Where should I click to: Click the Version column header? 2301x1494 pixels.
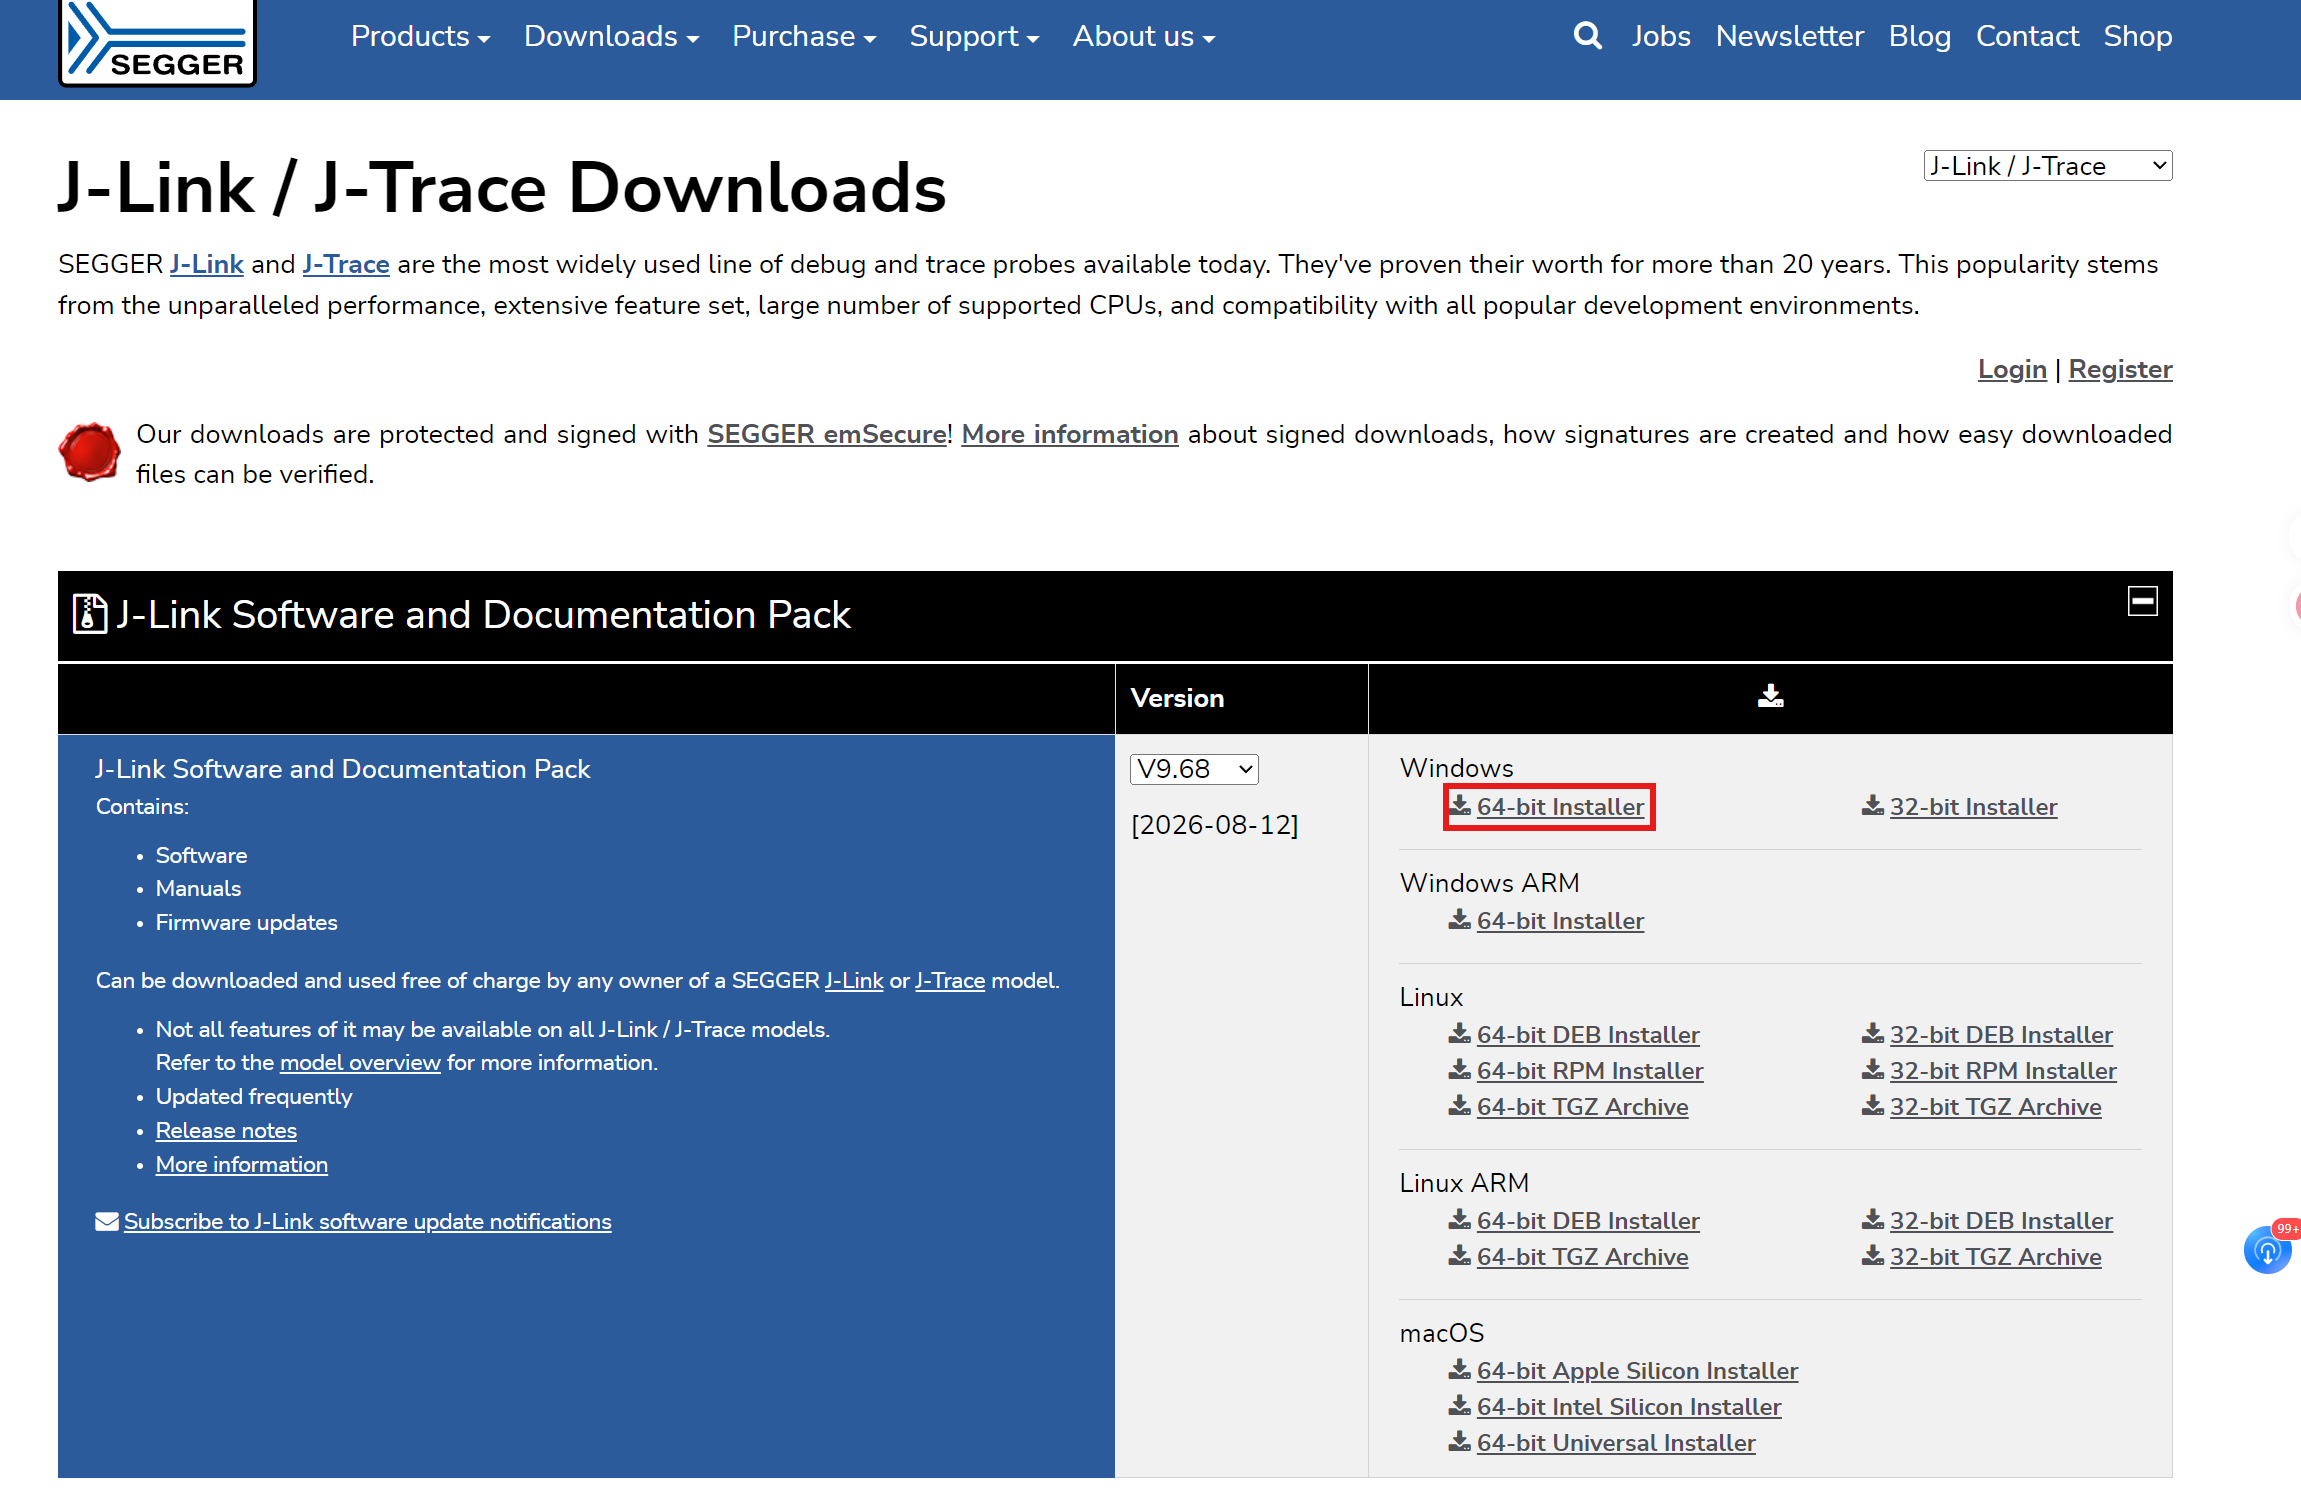coord(1177,698)
